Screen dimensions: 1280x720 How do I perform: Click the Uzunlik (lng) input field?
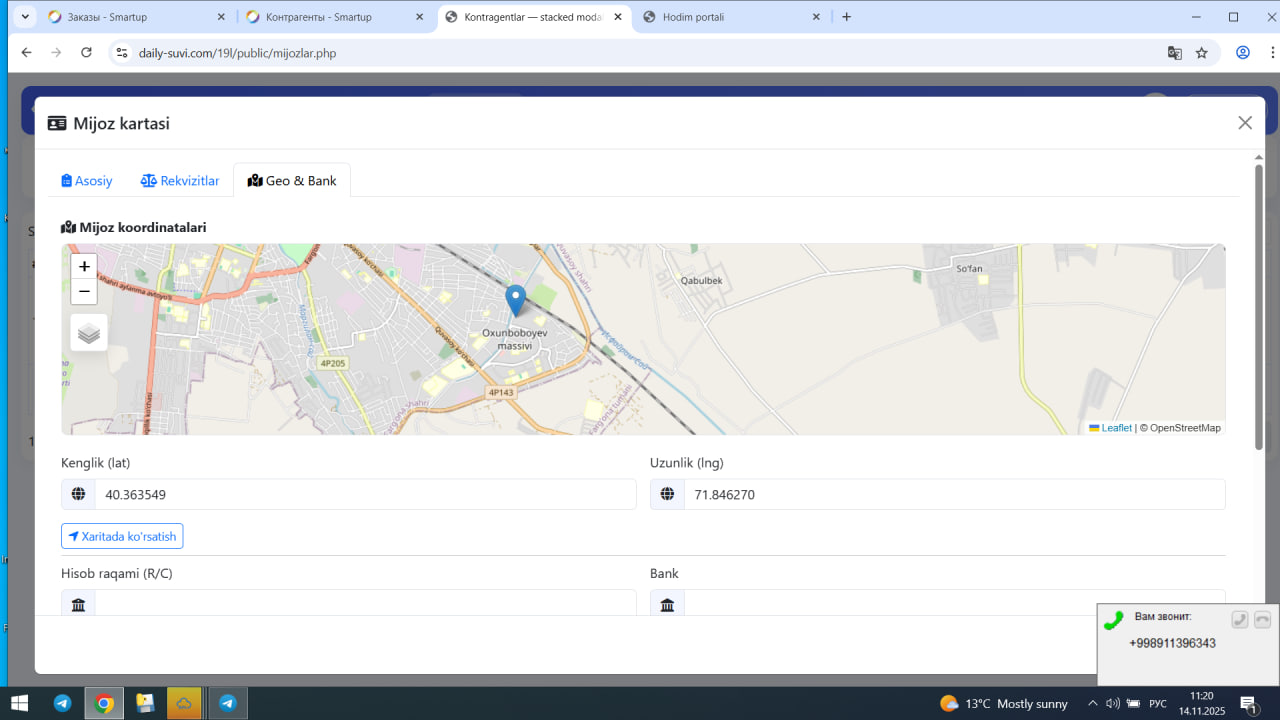(954, 495)
